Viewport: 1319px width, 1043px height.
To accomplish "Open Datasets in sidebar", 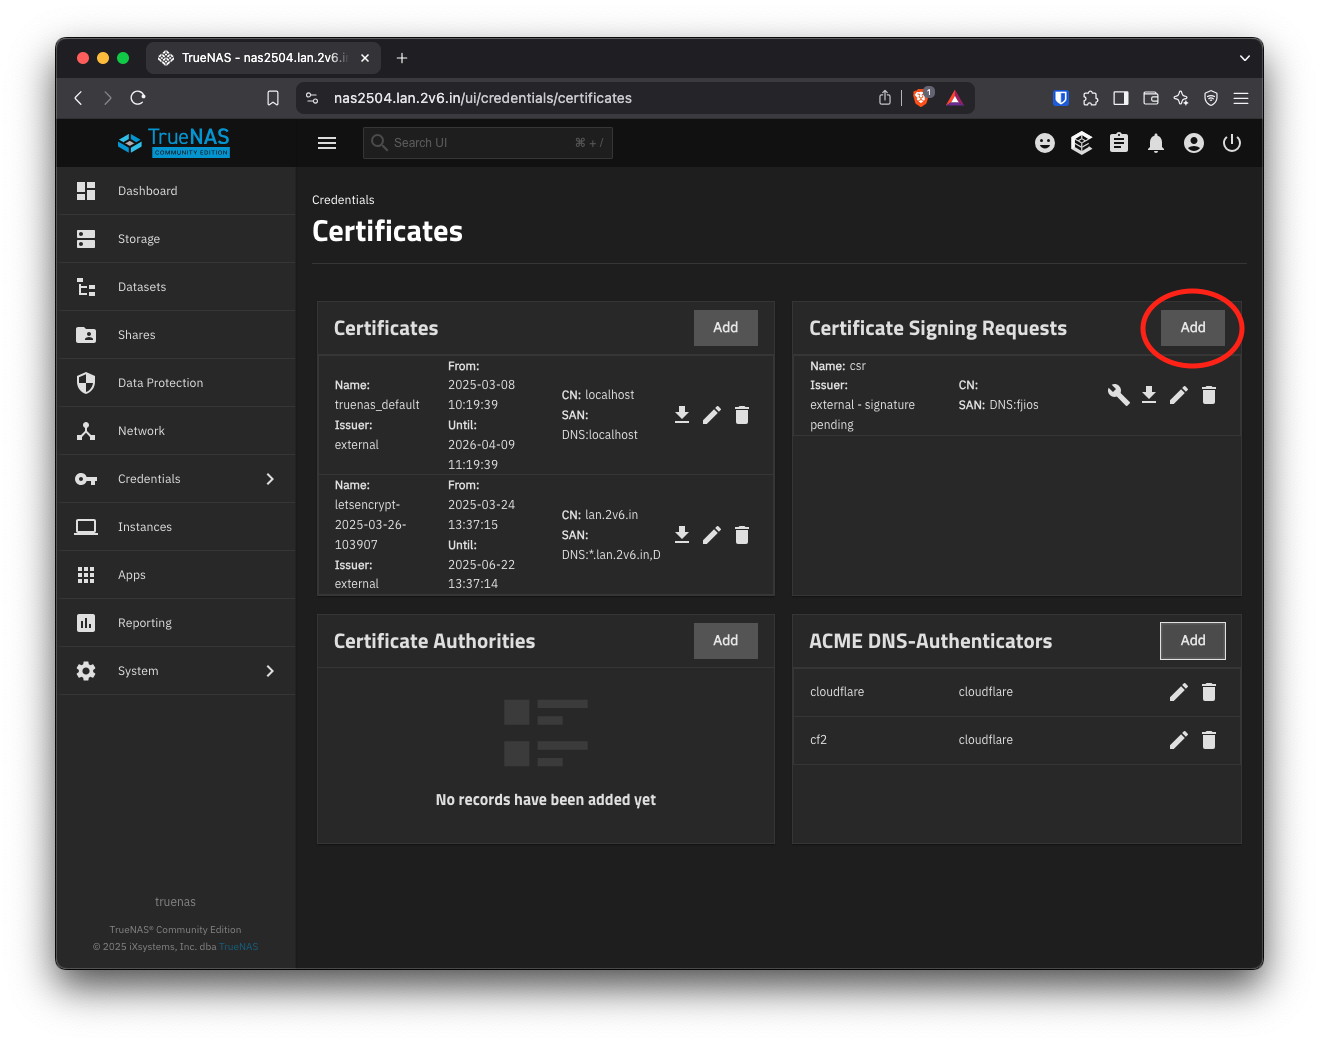I will coord(176,287).
